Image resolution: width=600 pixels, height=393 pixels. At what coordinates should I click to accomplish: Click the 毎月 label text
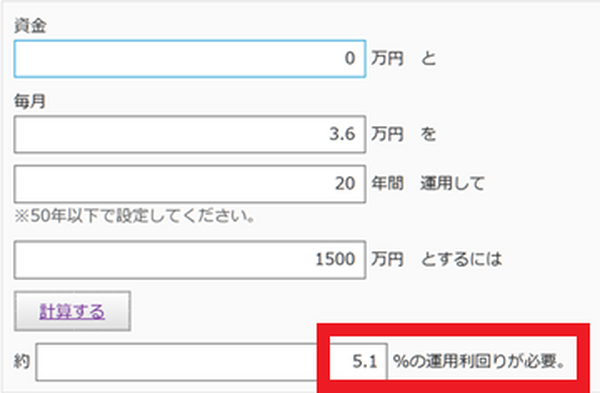pos(30,101)
